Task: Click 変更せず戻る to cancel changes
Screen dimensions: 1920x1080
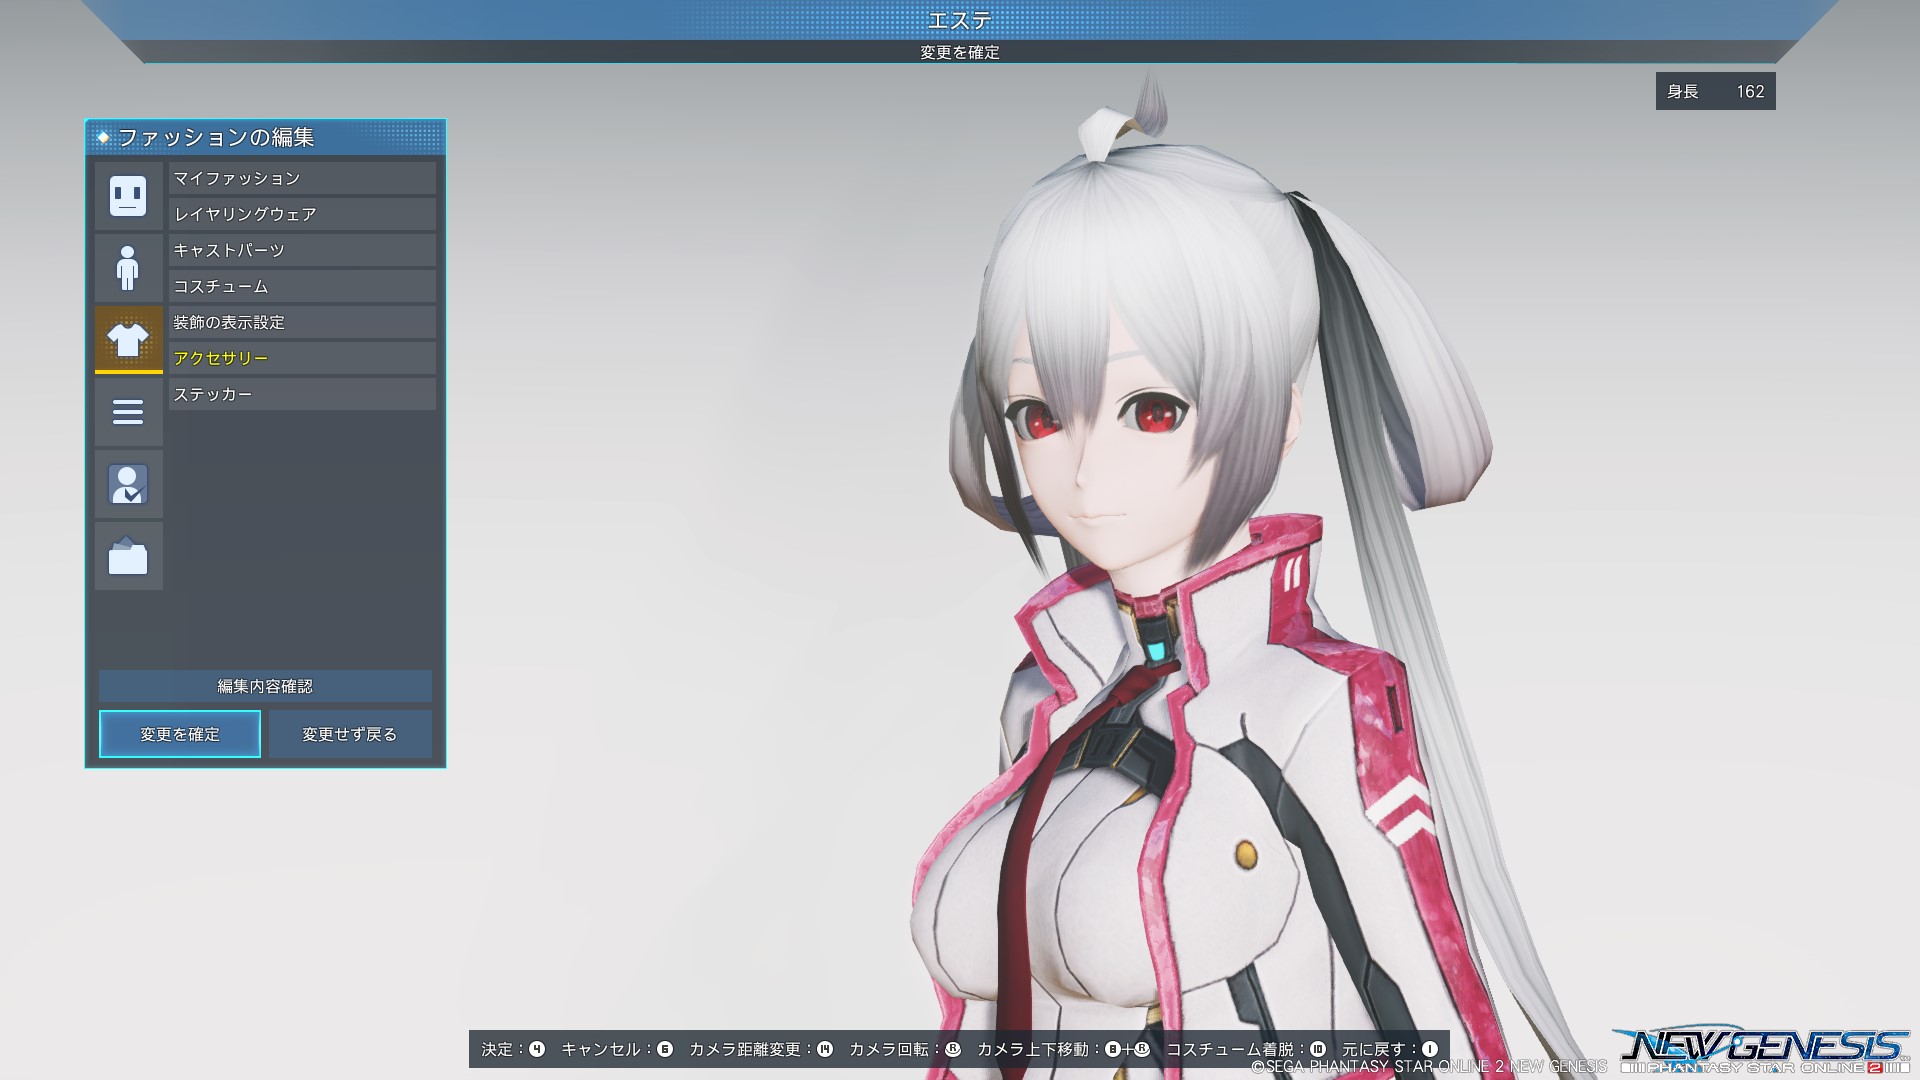Action: coord(350,733)
